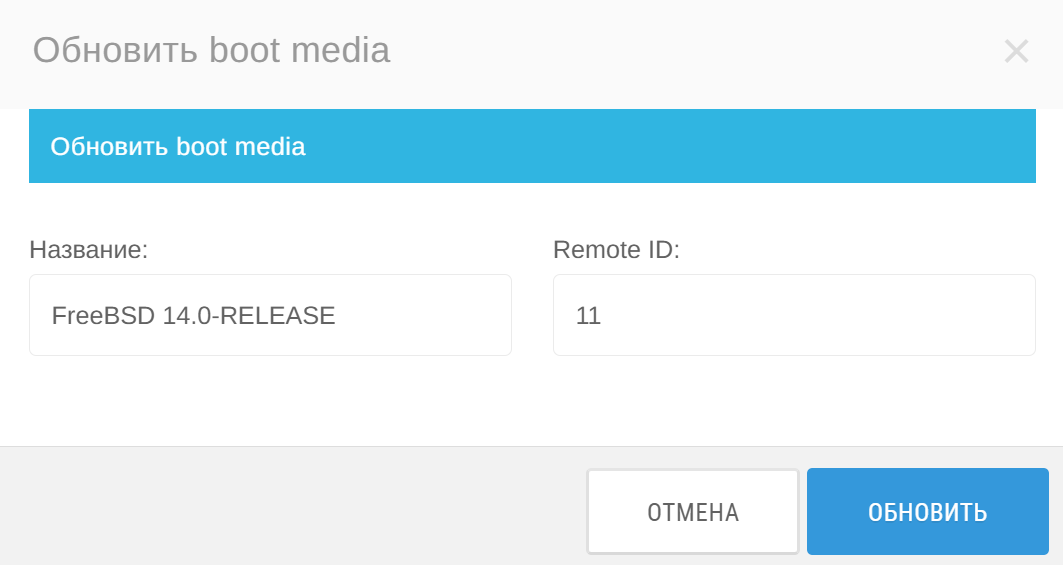Click the Remote ID: label
Image resolution: width=1064 pixels, height=566 pixels.
[x=616, y=250]
